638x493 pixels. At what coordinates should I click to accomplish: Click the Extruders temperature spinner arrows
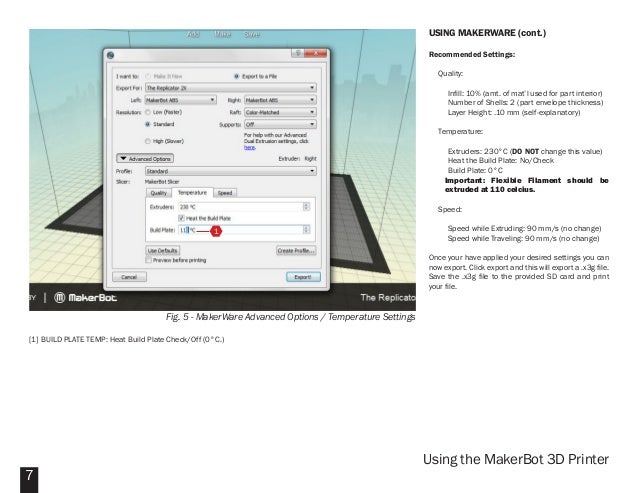point(306,207)
